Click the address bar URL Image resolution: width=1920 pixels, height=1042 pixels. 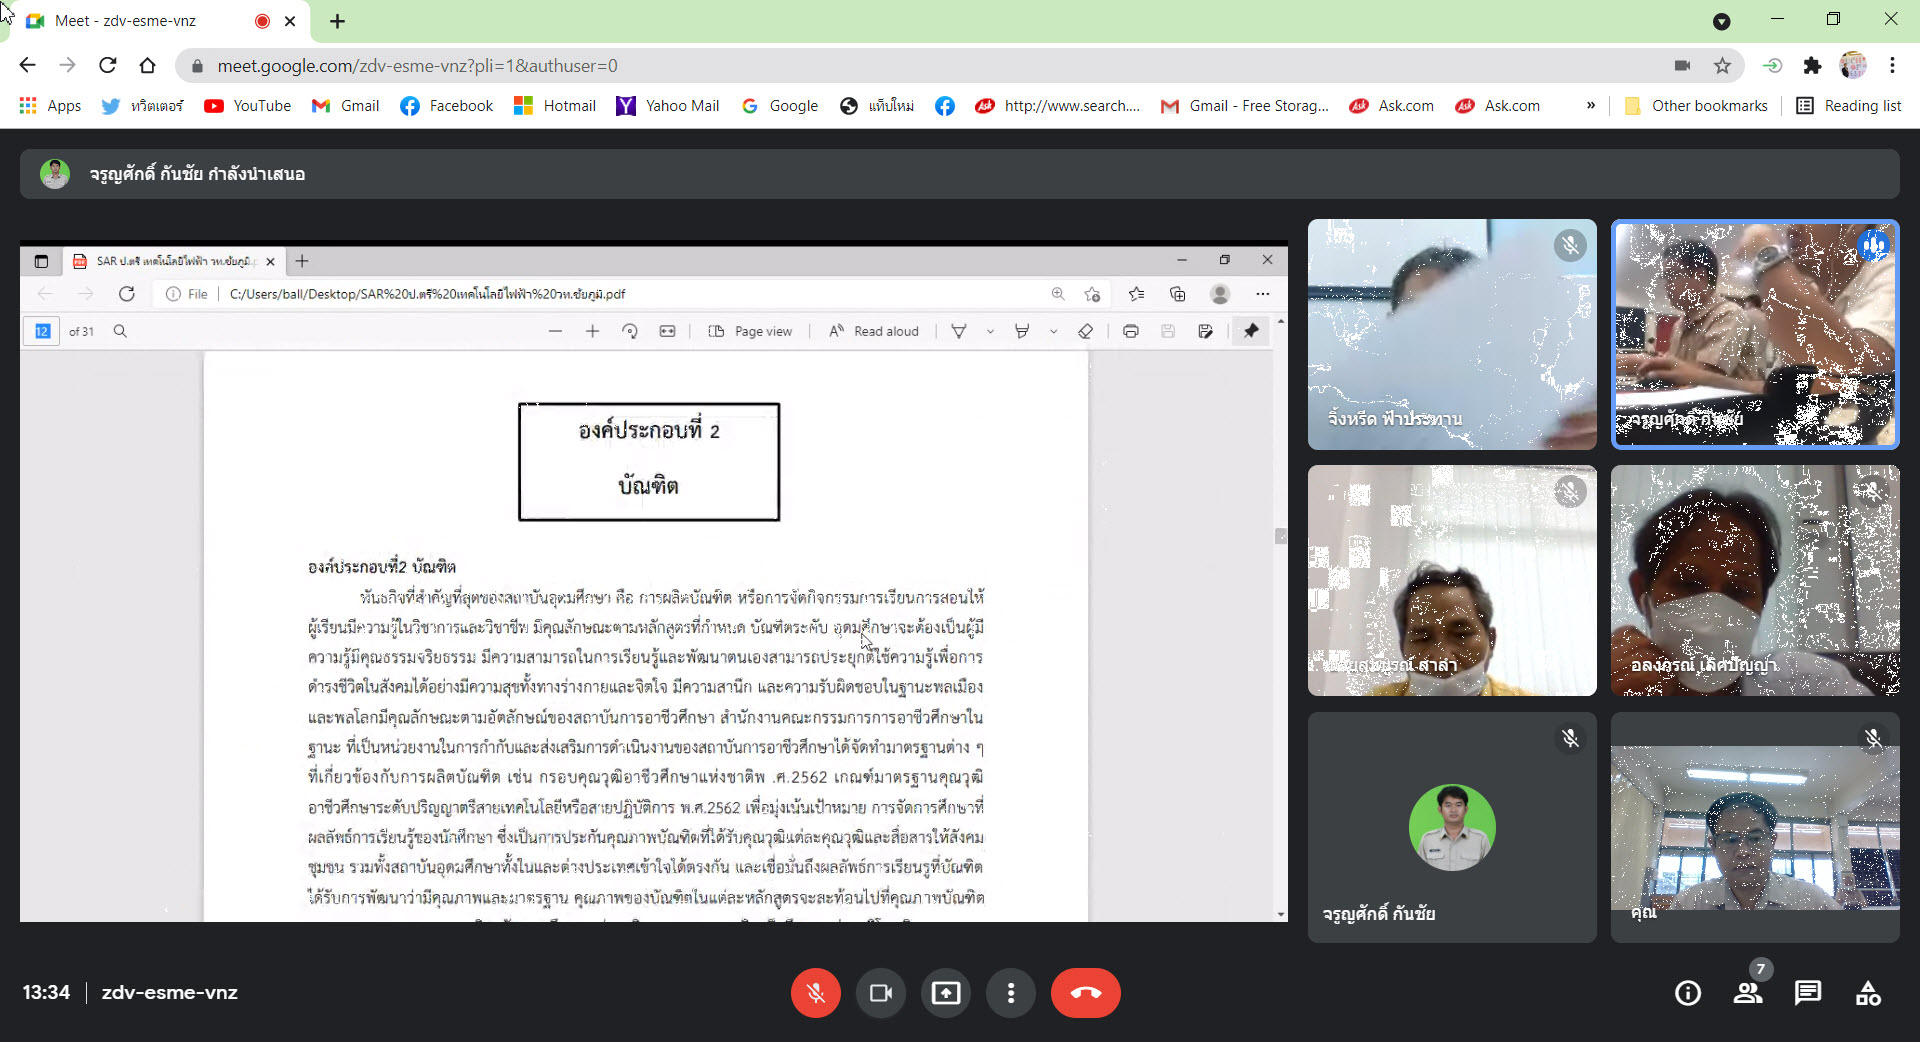point(417,66)
